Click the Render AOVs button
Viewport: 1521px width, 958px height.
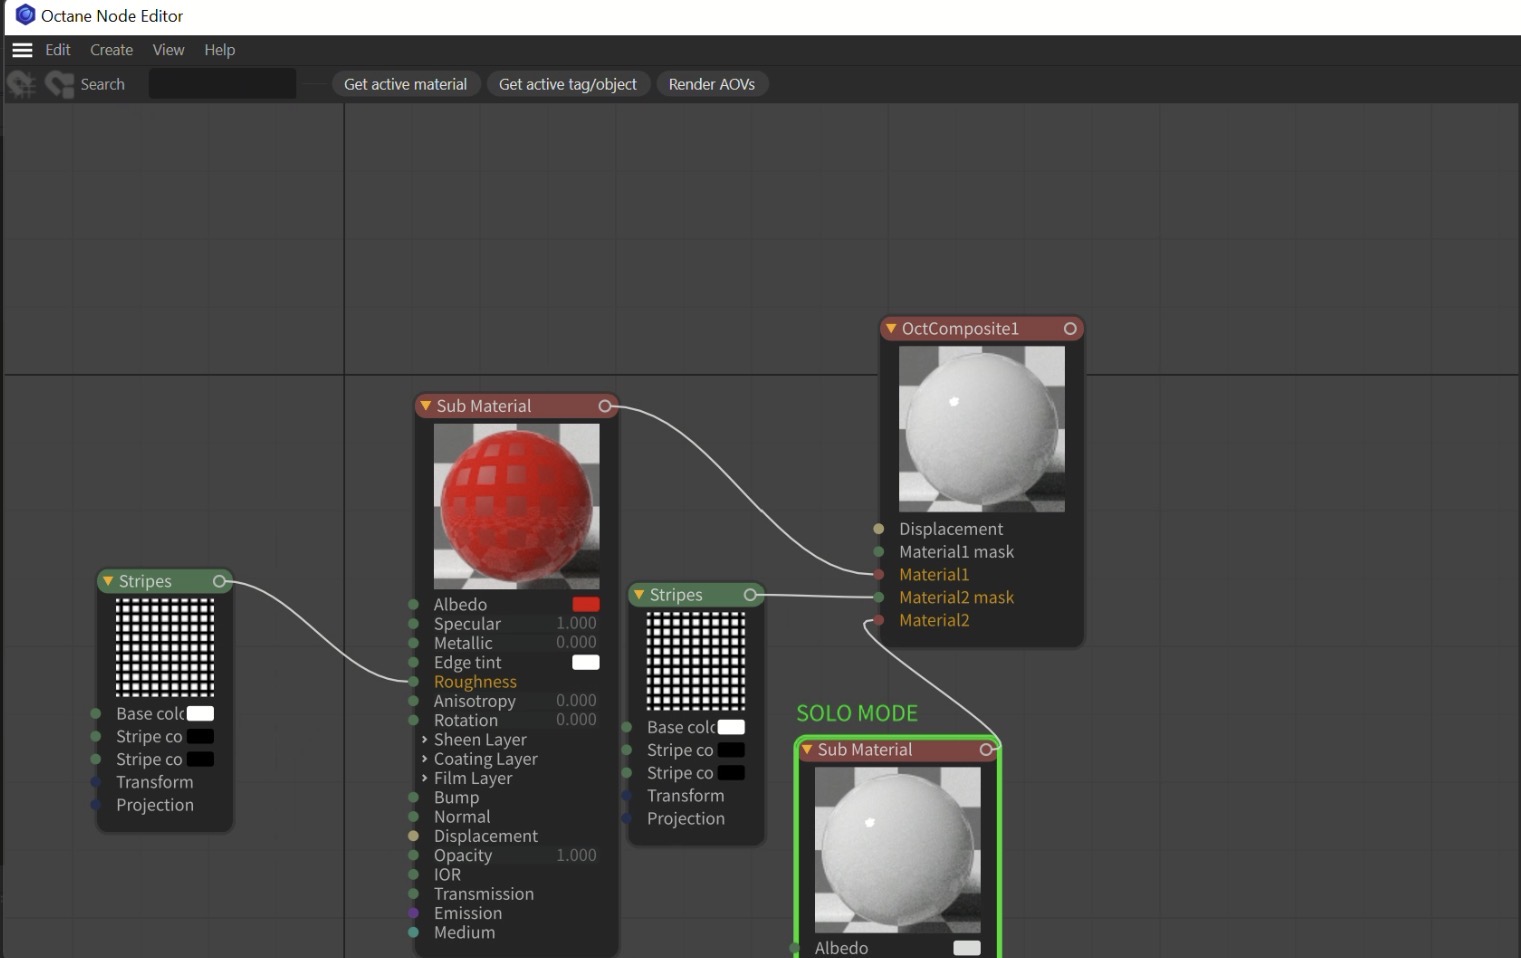[712, 84]
